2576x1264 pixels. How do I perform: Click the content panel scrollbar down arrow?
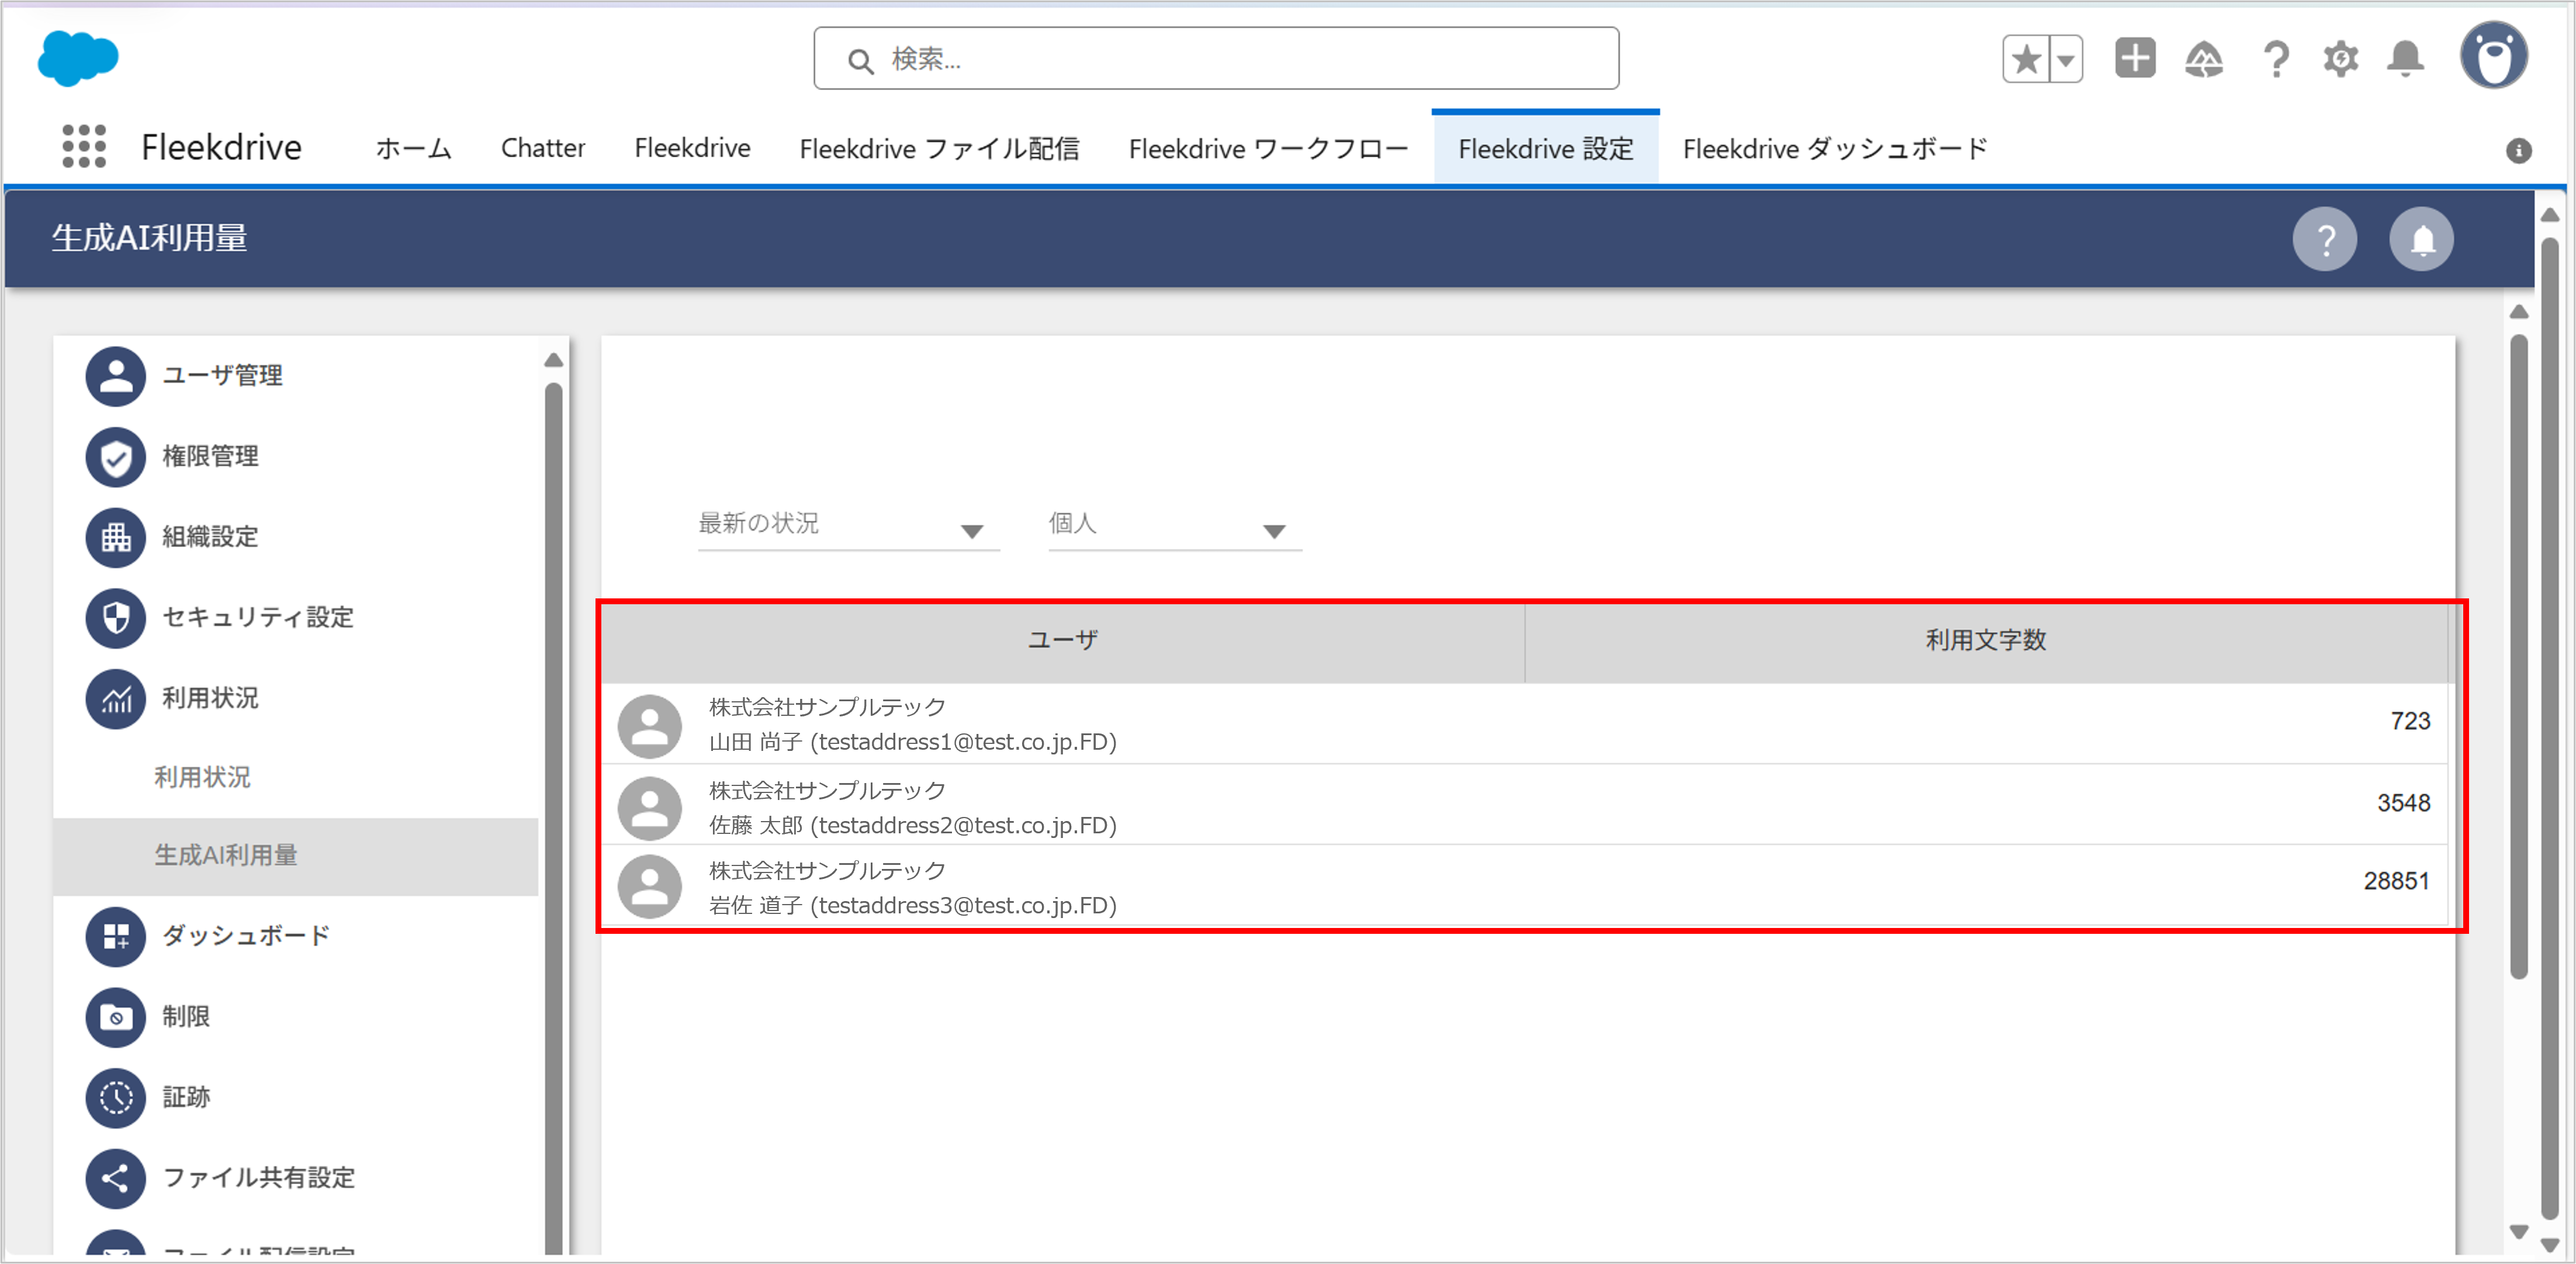coord(2519,1232)
